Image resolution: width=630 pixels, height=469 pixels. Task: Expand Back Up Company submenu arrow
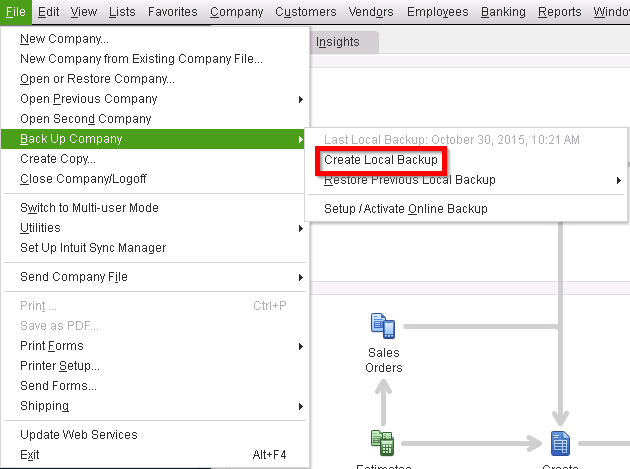coord(301,139)
